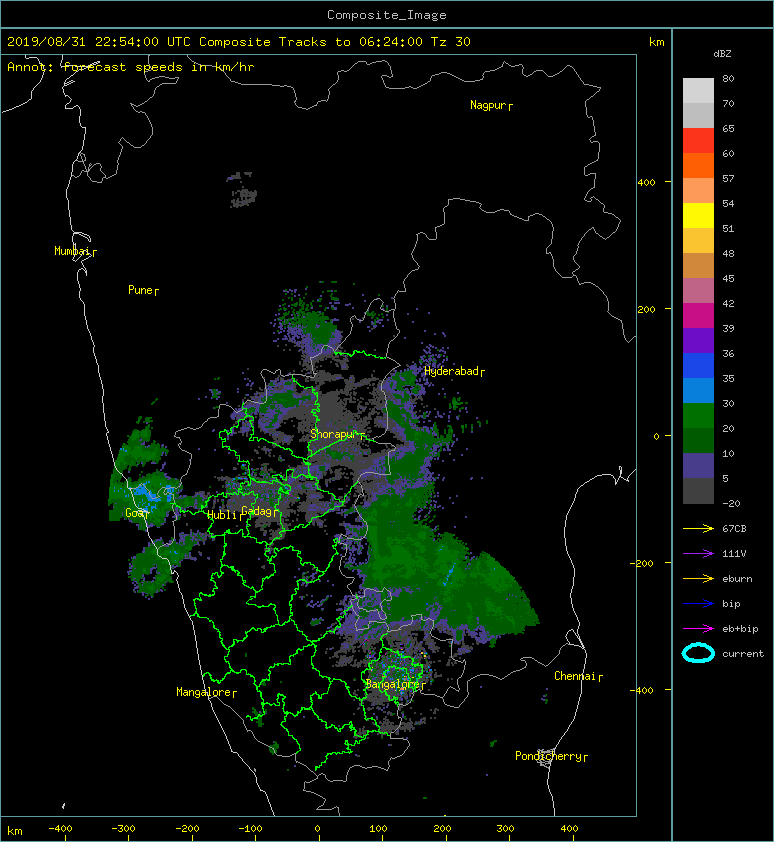The image size is (774, 842).
Task: Pick the magenta 42 dBZ swatch
Action: click(698, 315)
